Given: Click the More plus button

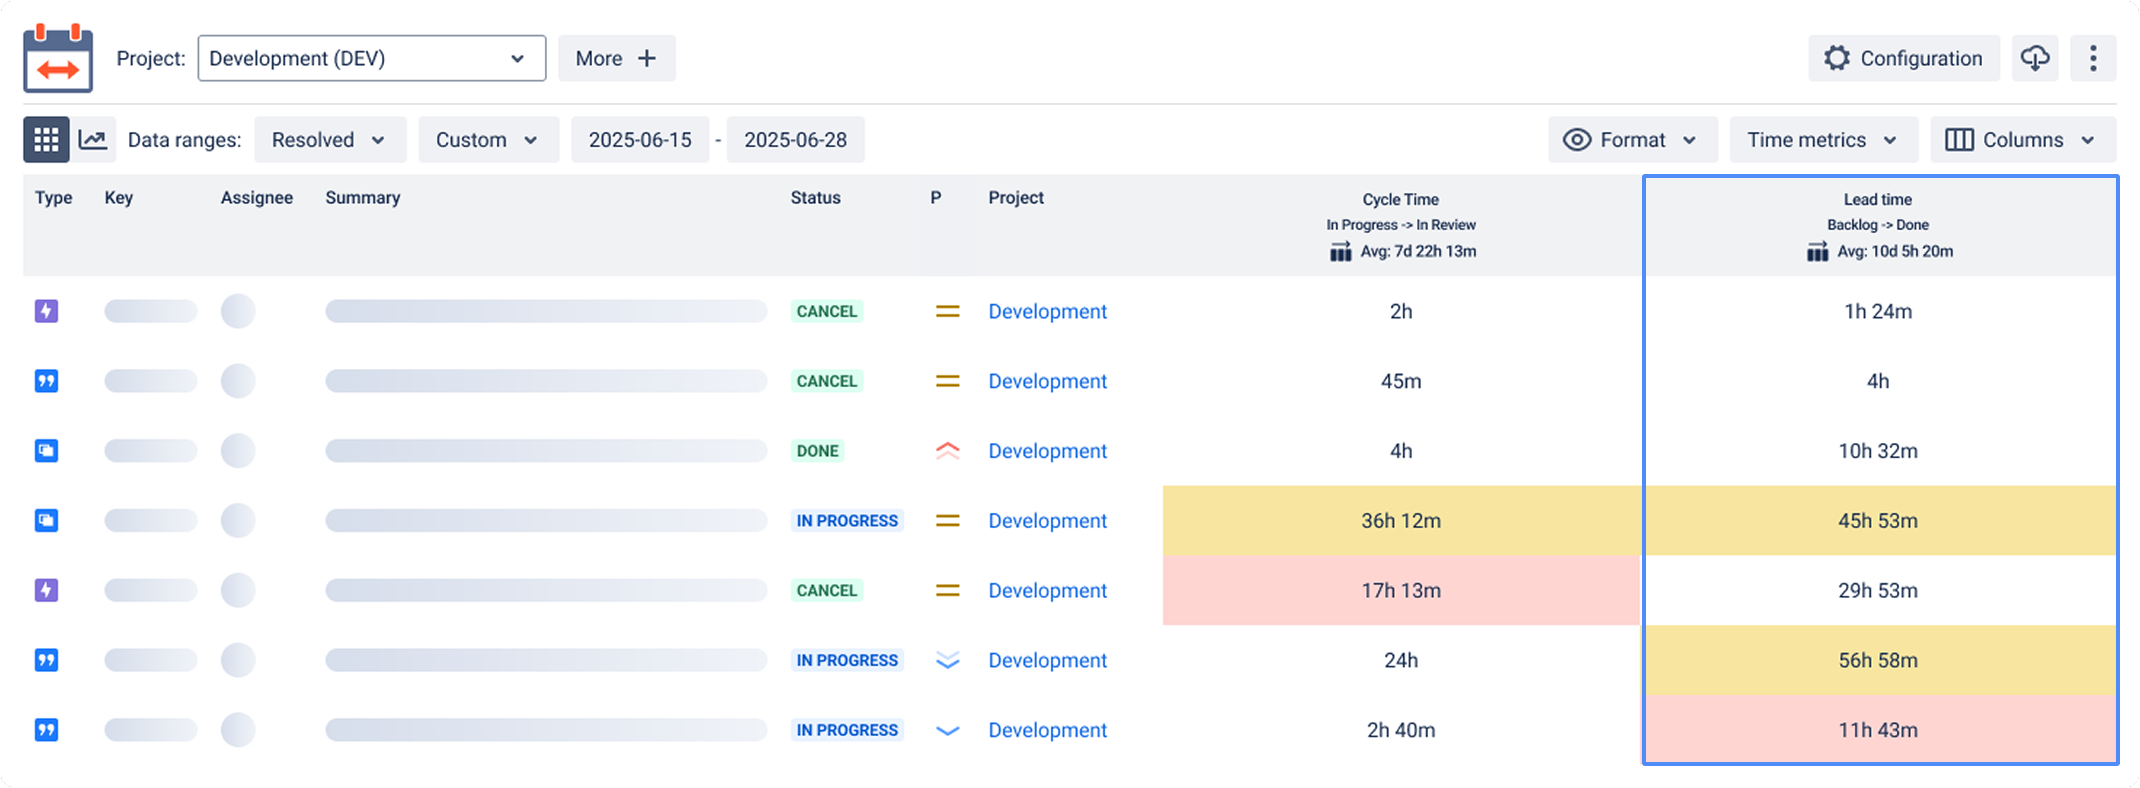Looking at the screenshot, I should (x=617, y=58).
